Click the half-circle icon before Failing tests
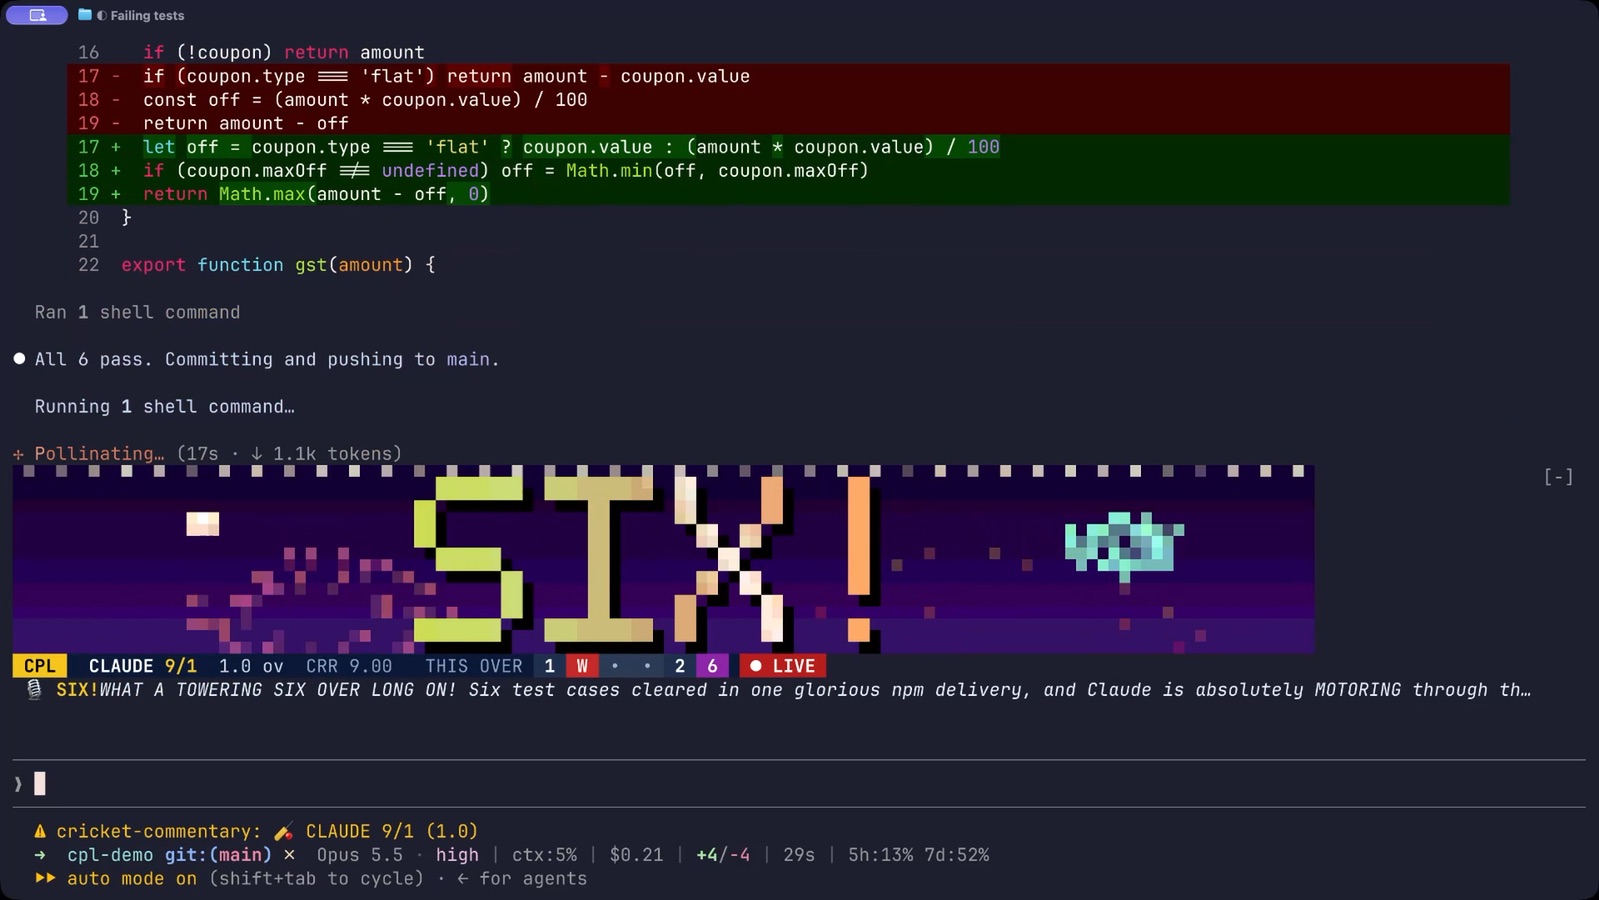The image size is (1599, 900). coord(101,16)
